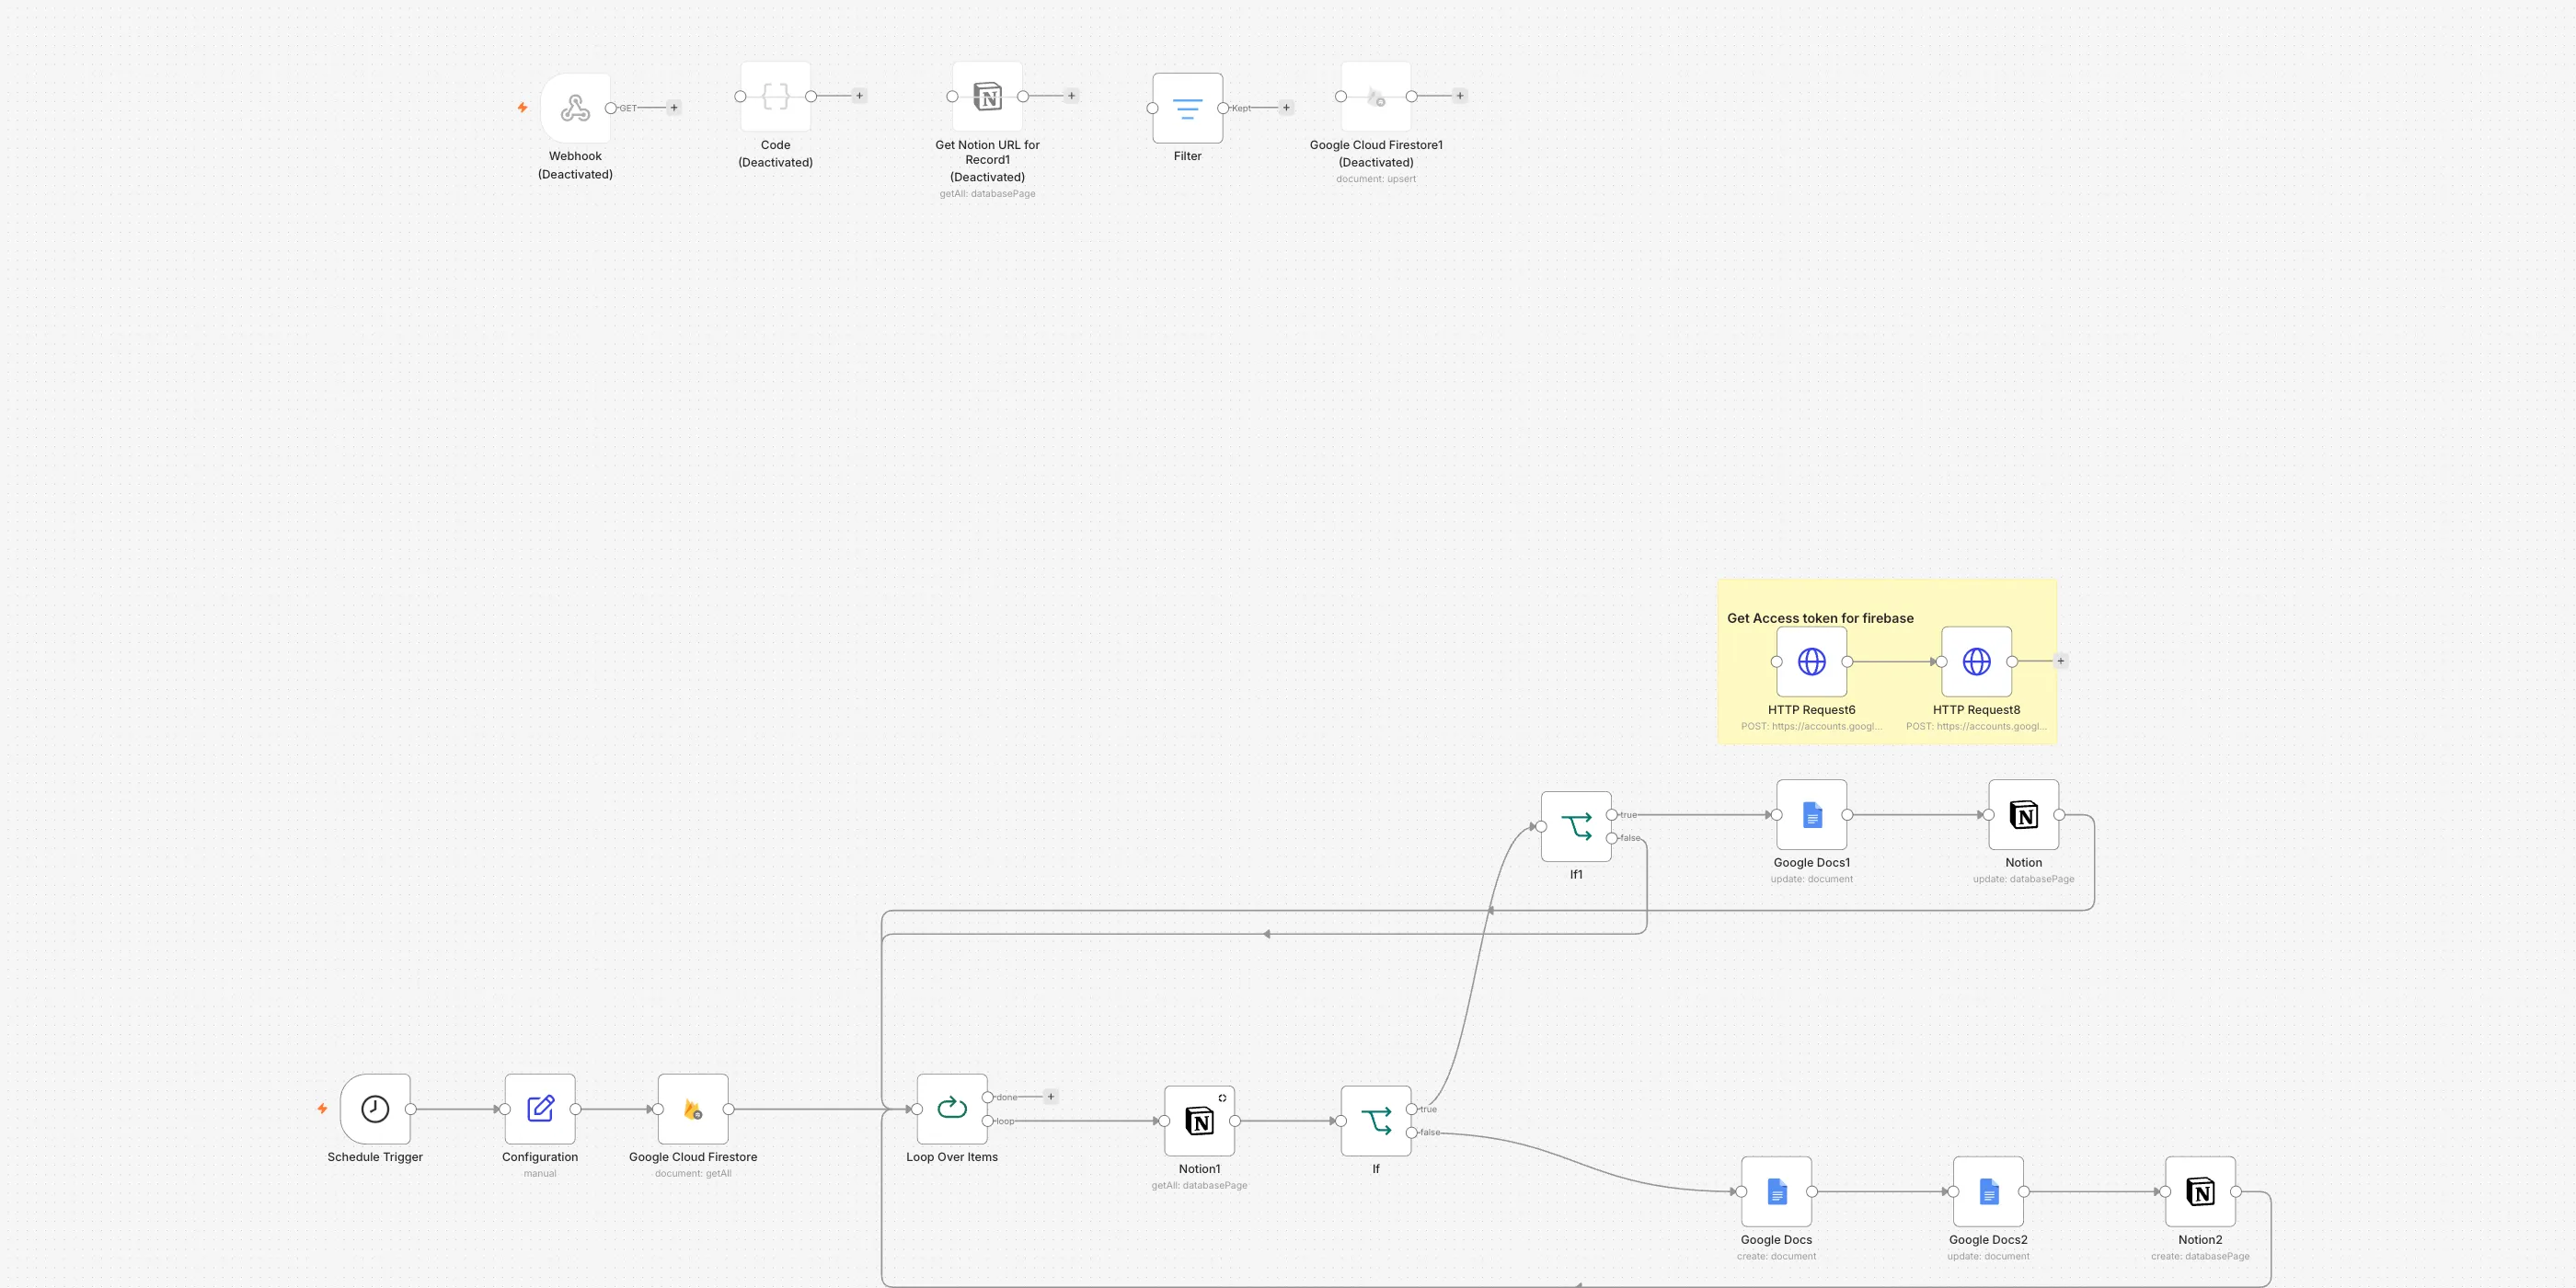The width and height of the screenshot is (2576, 1288).
Task: Select the Notion2 create databasePage node
Action: [x=2200, y=1192]
